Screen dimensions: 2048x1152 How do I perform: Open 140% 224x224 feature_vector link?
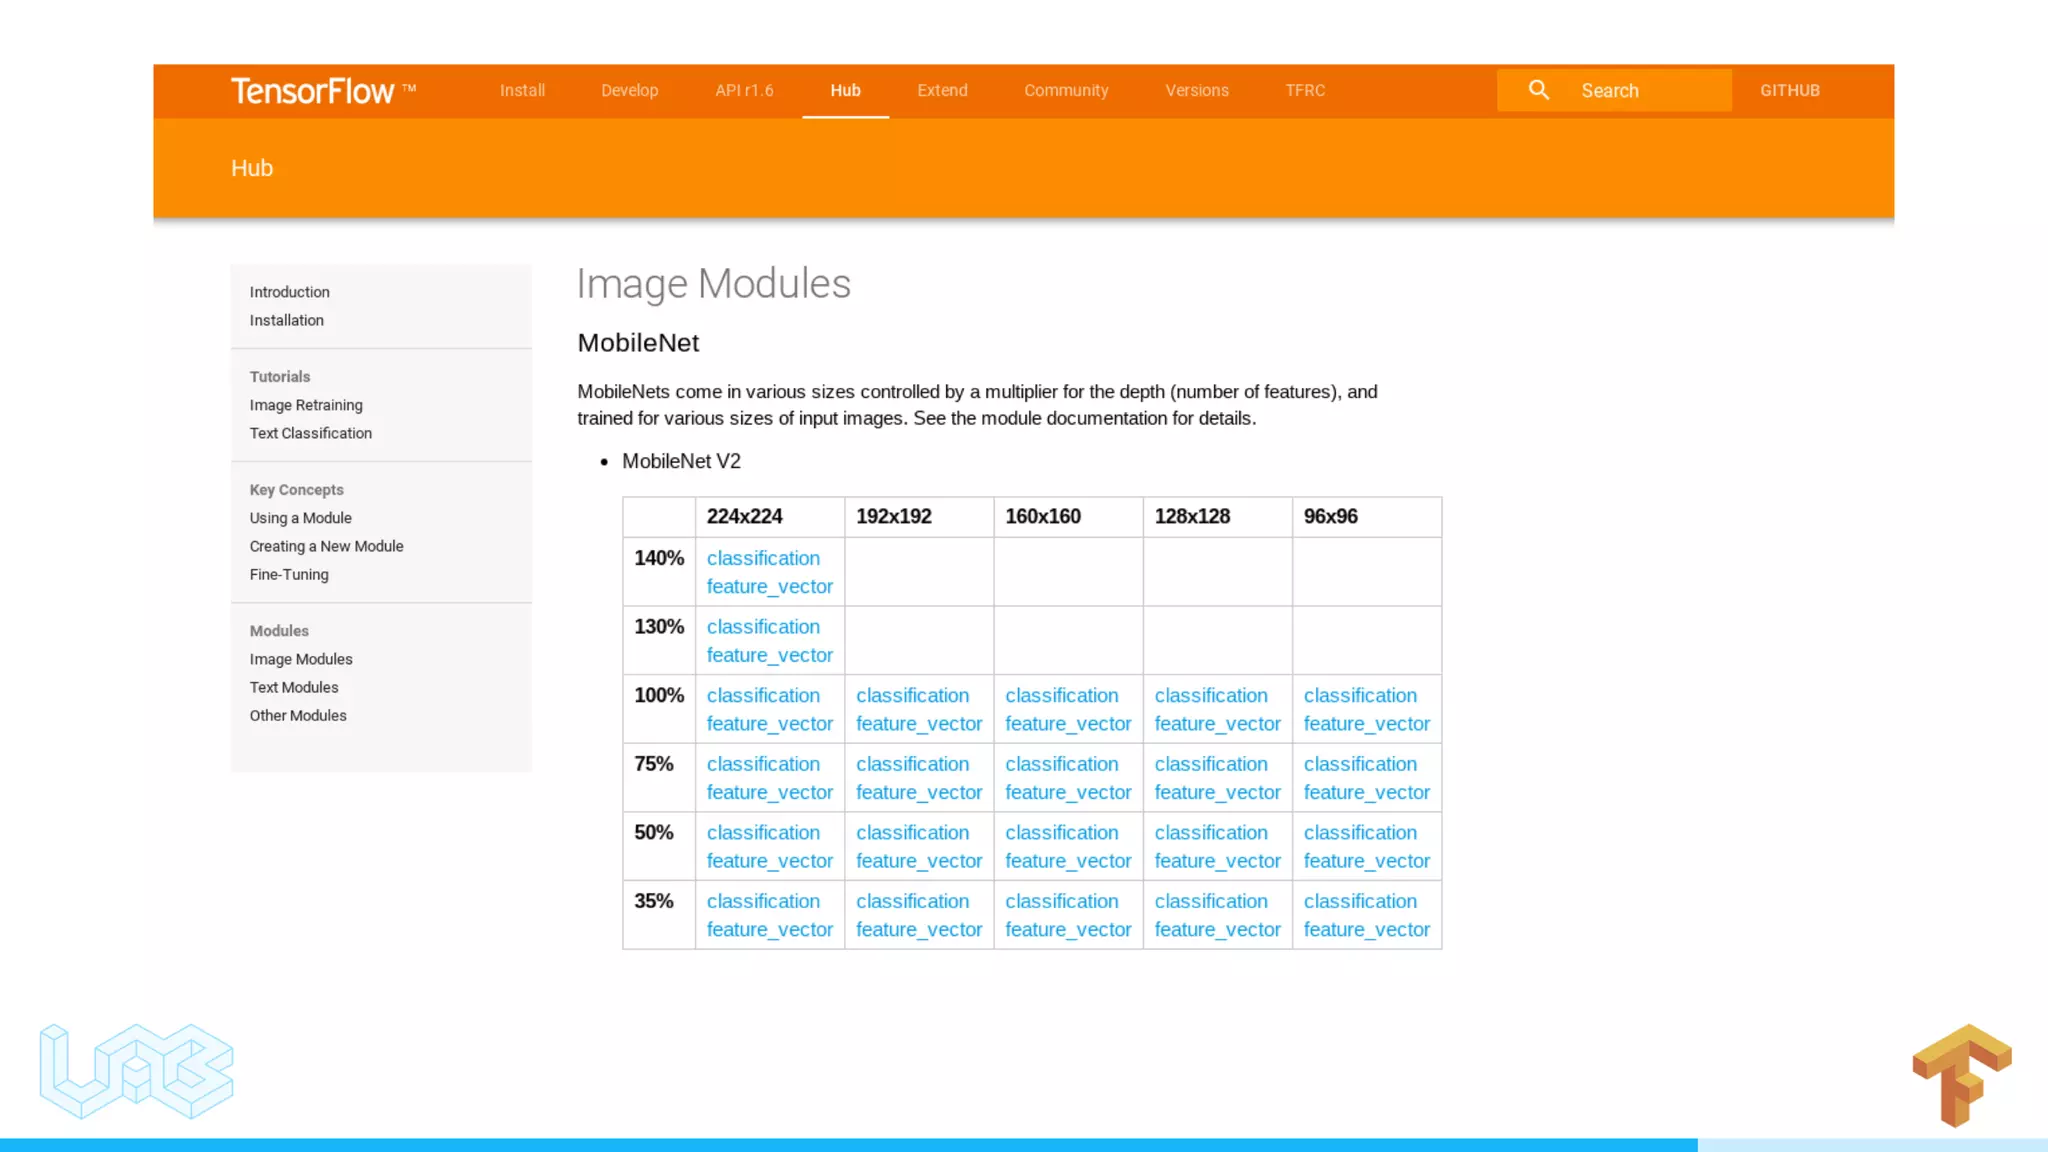pos(769,587)
